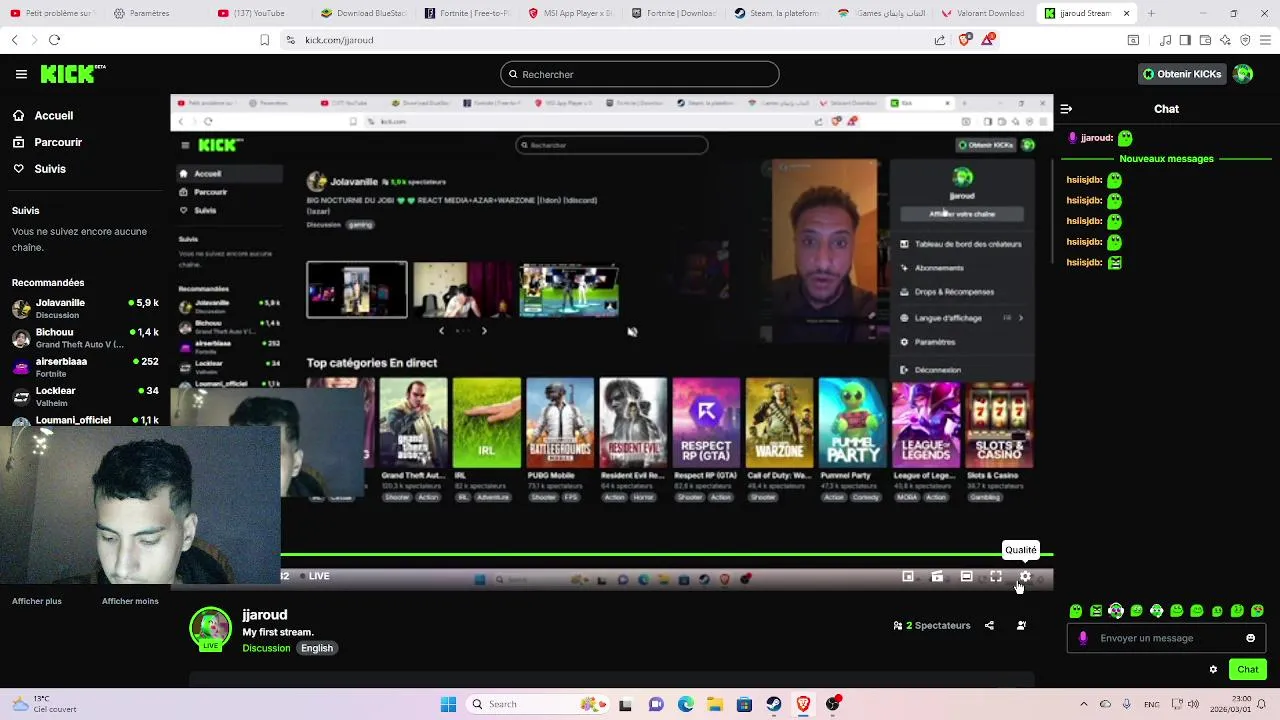Switch to the Paramètres browser tab
The height and width of the screenshot is (720, 1280).
[155, 13]
